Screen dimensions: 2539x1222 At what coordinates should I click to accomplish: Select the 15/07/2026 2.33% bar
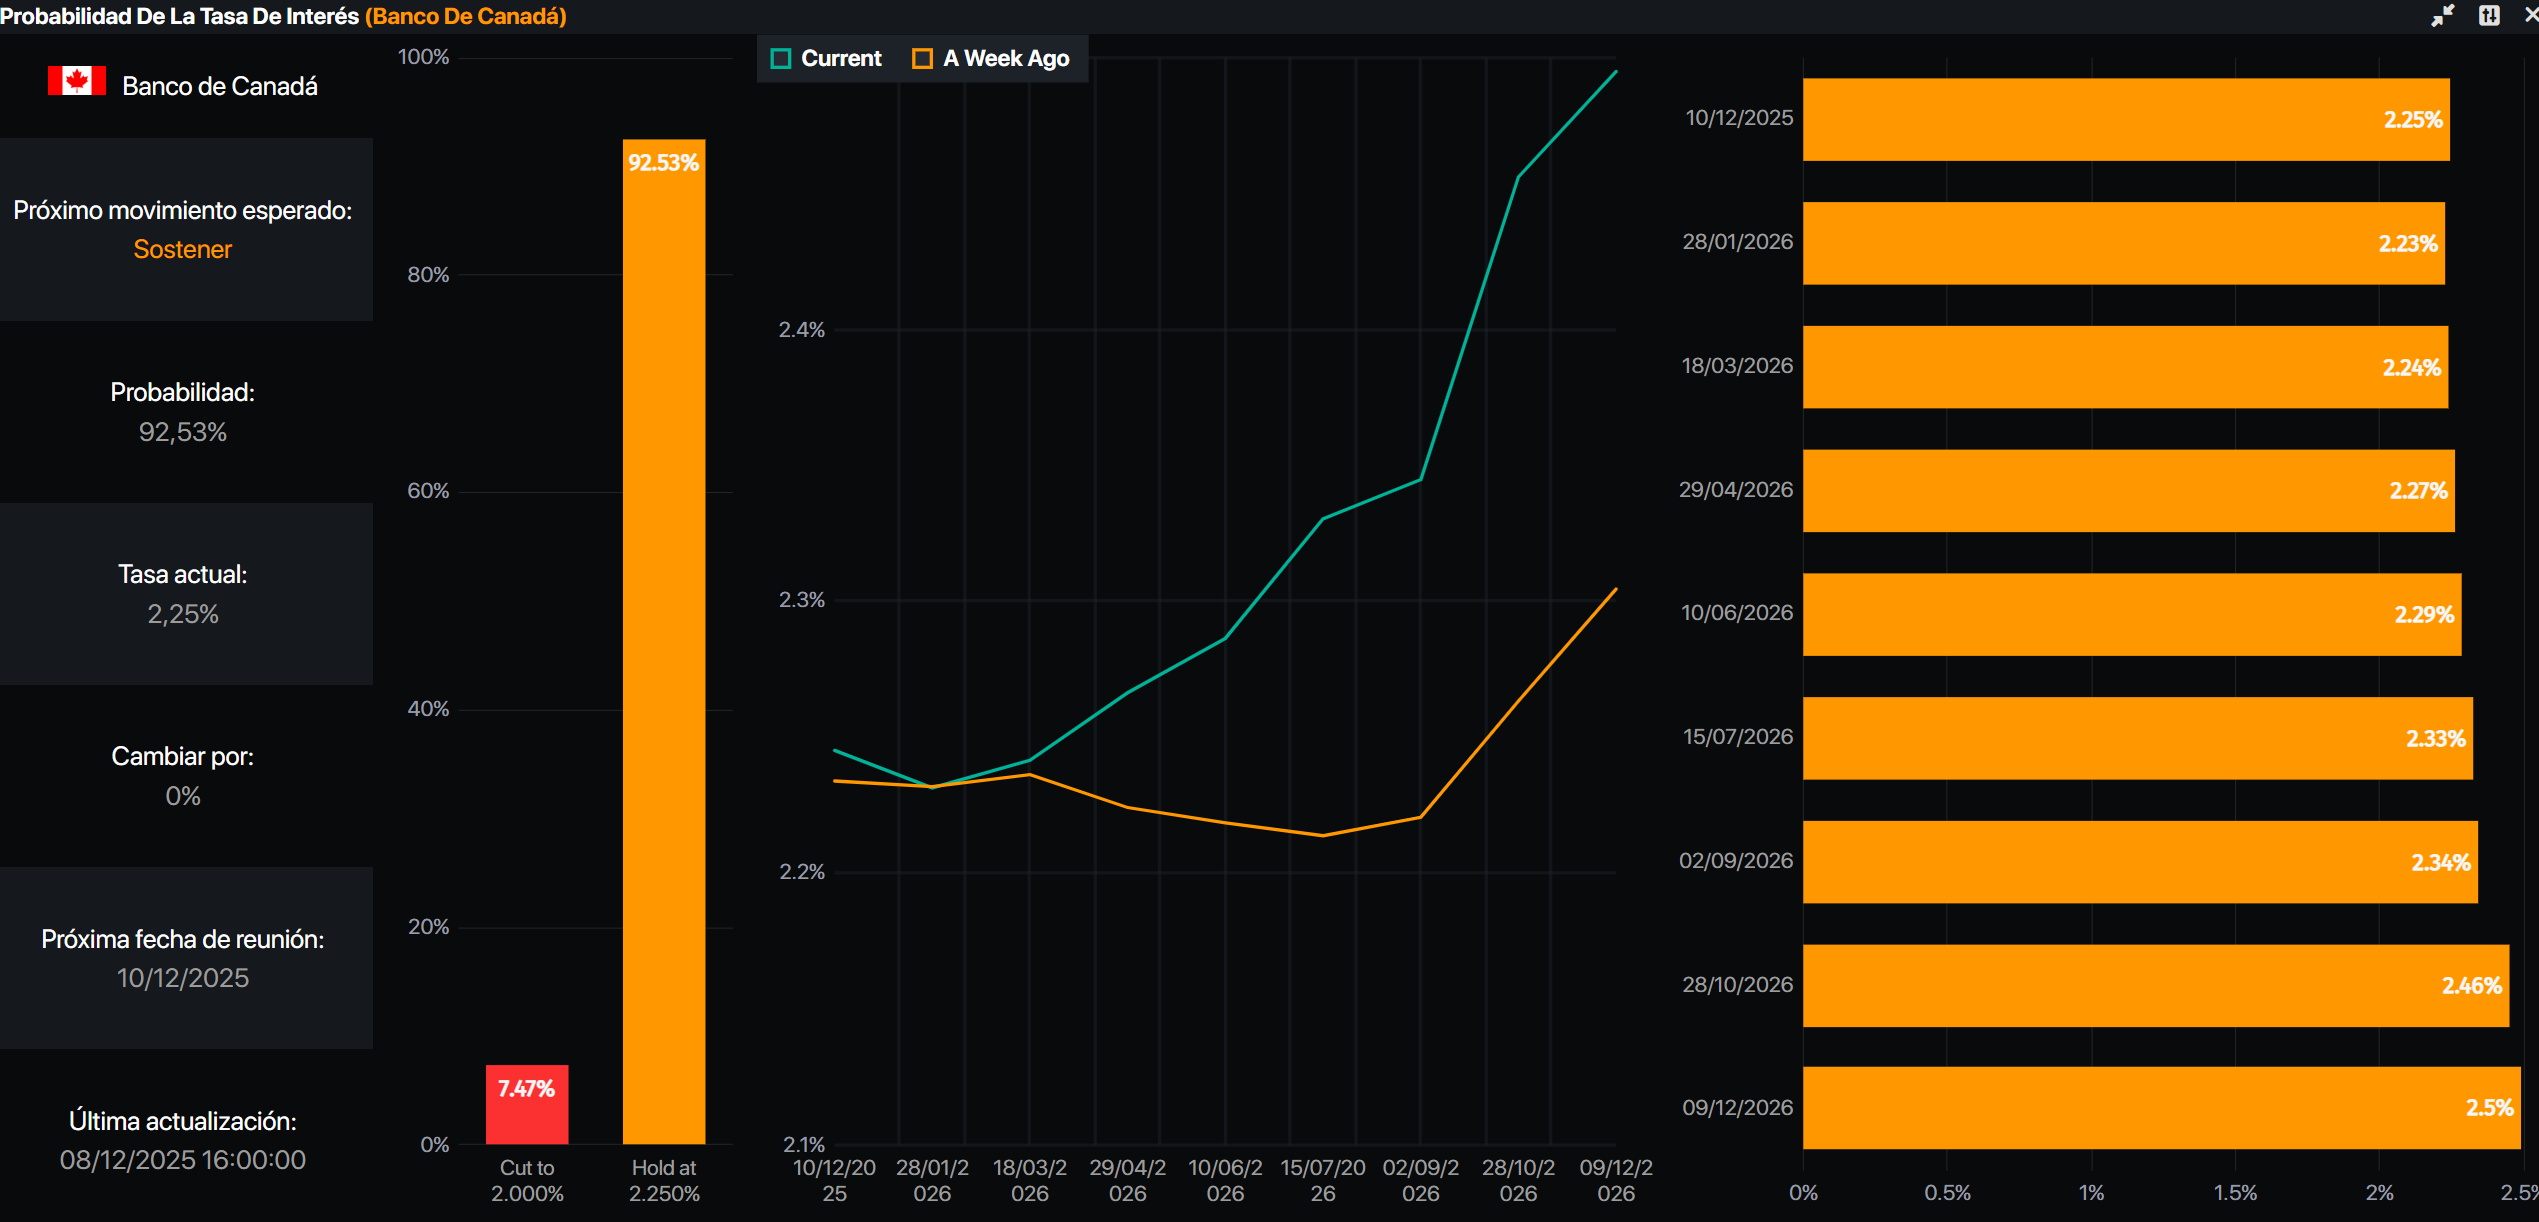(2136, 738)
